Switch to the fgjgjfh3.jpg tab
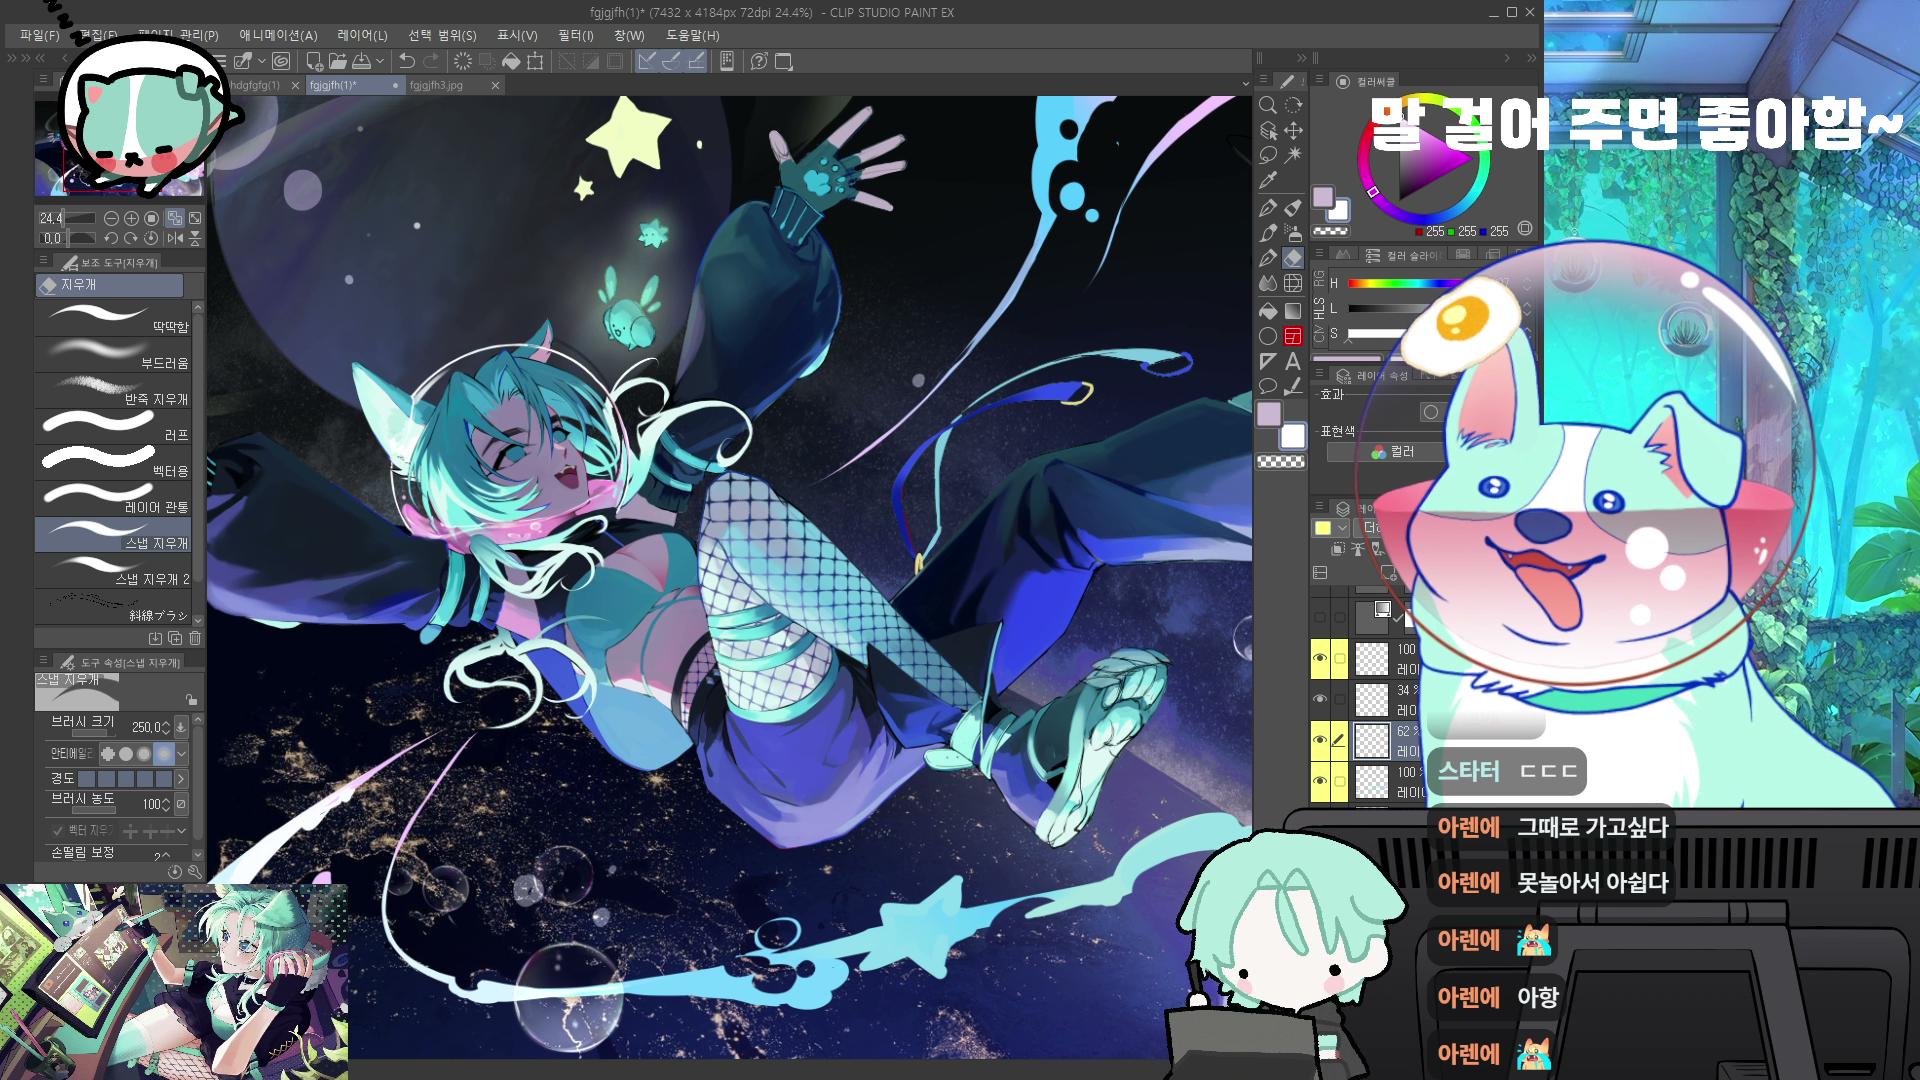Screen dimensions: 1920x1080 coord(437,85)
